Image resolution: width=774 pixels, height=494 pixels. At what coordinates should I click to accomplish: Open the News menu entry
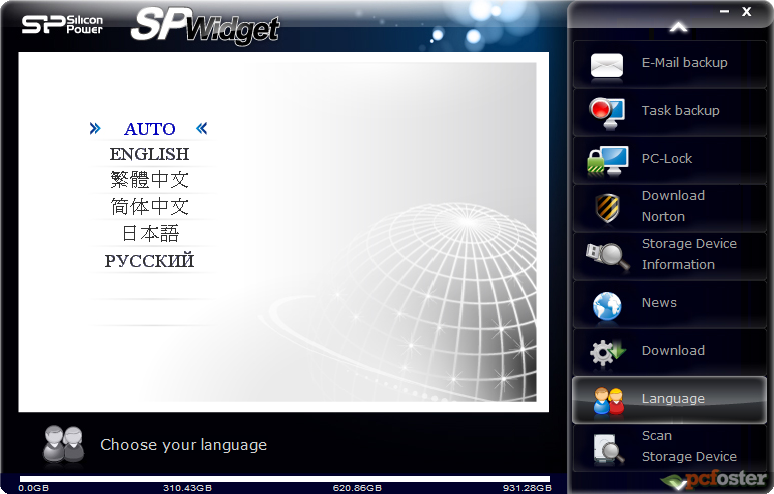click(x=669, y=304)
